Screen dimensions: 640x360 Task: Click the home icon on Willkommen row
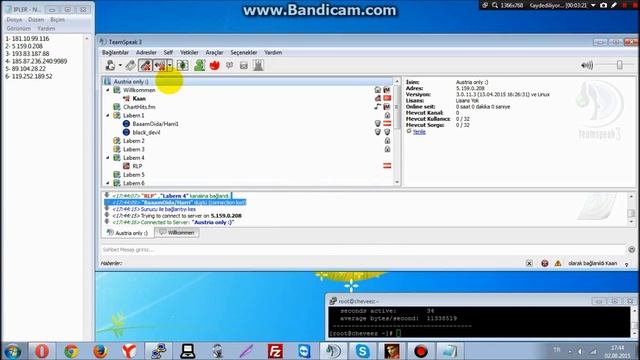click(x=378, y=90)
